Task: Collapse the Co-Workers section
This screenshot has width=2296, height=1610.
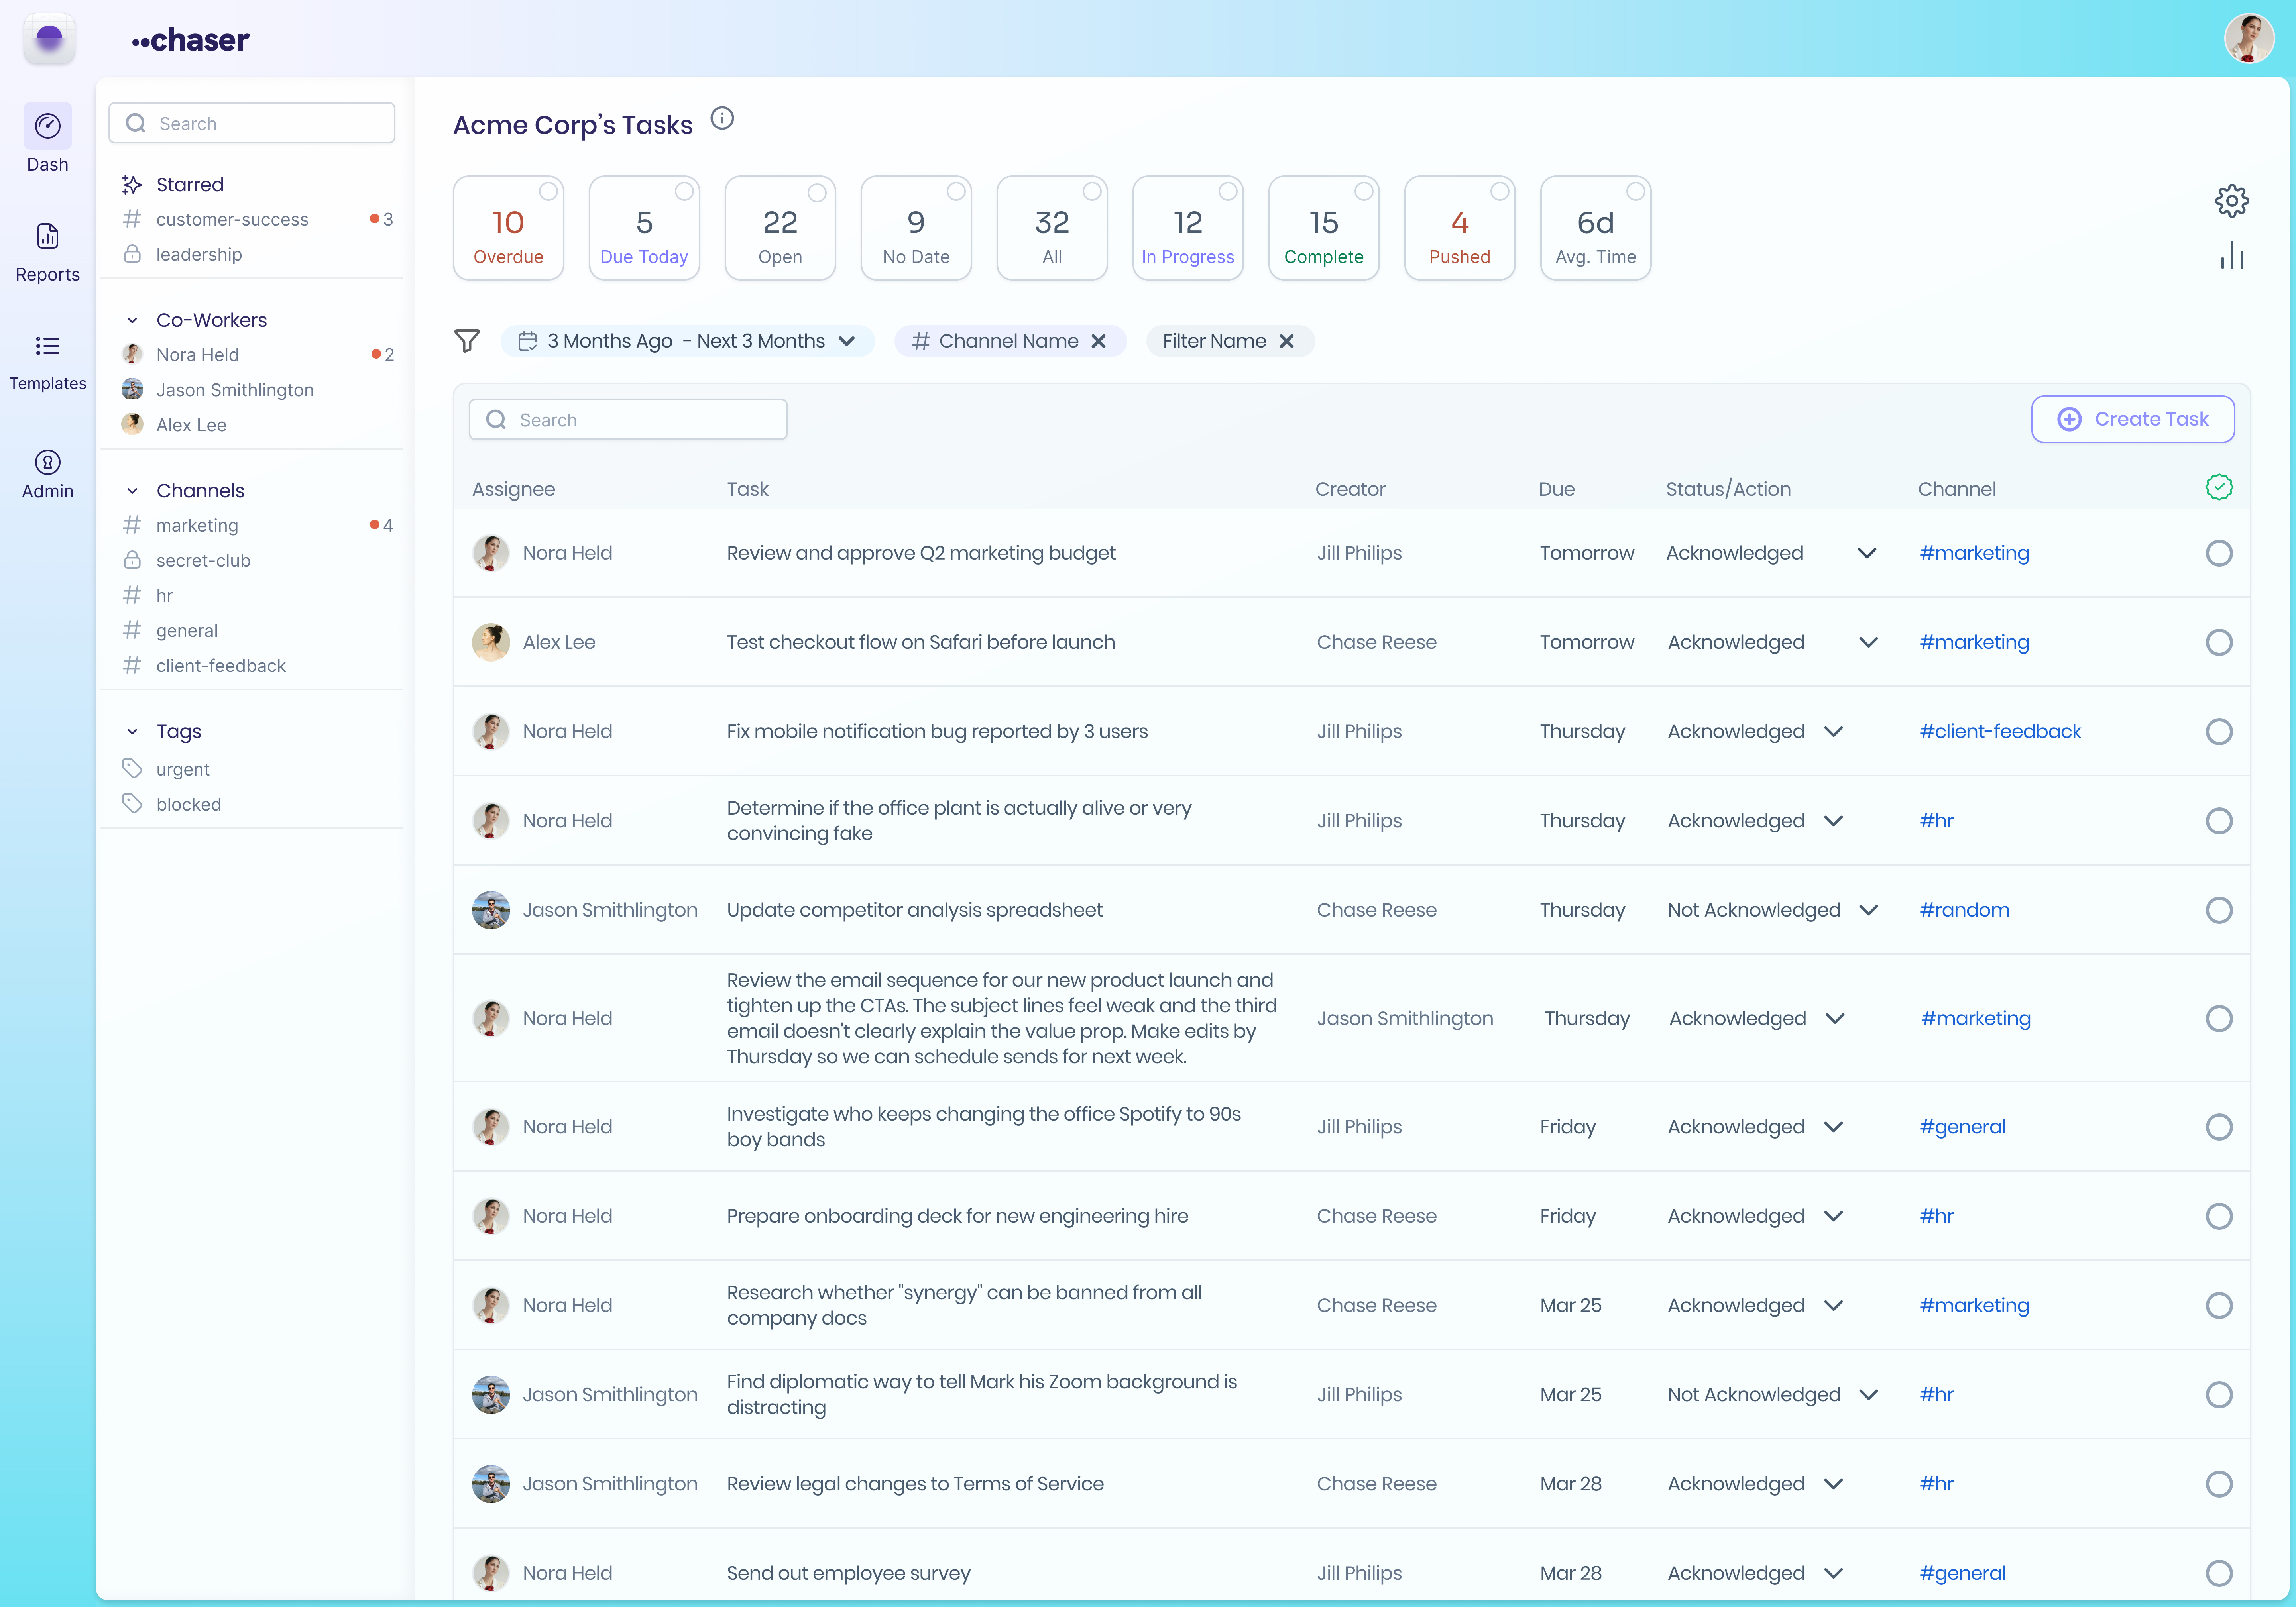Action: (132, 320)
